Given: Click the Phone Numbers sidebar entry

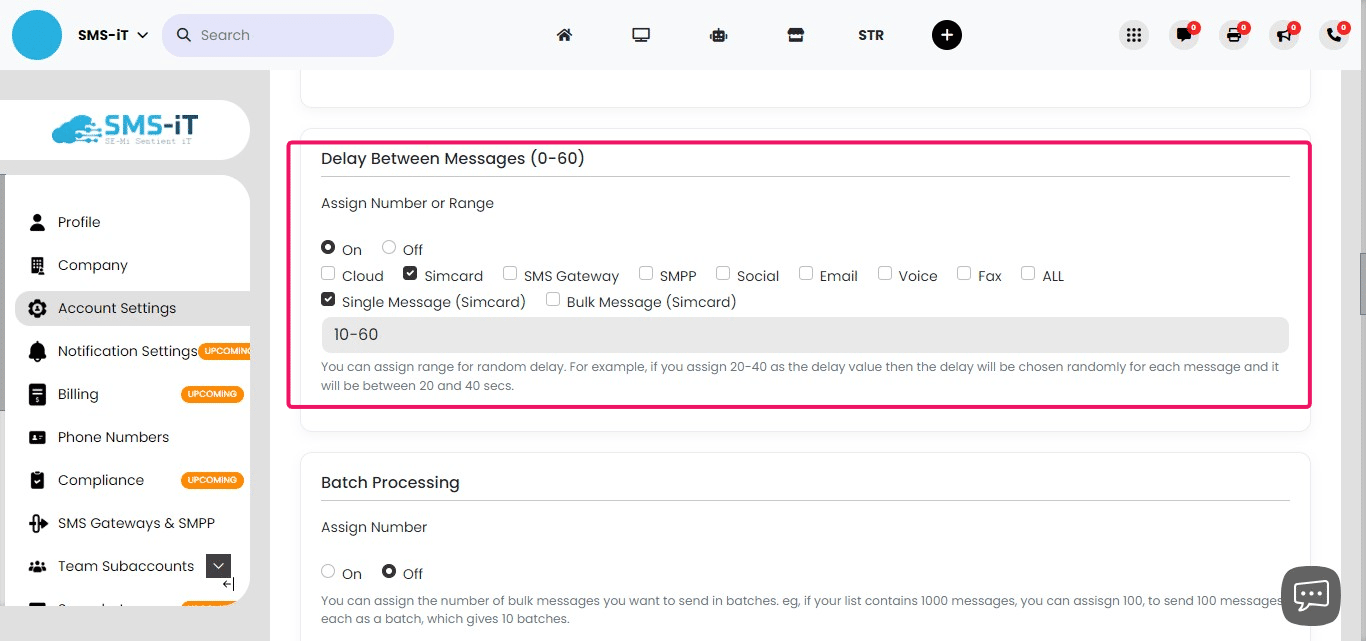Looking at the screenshot, I should [x=113, y=436].
